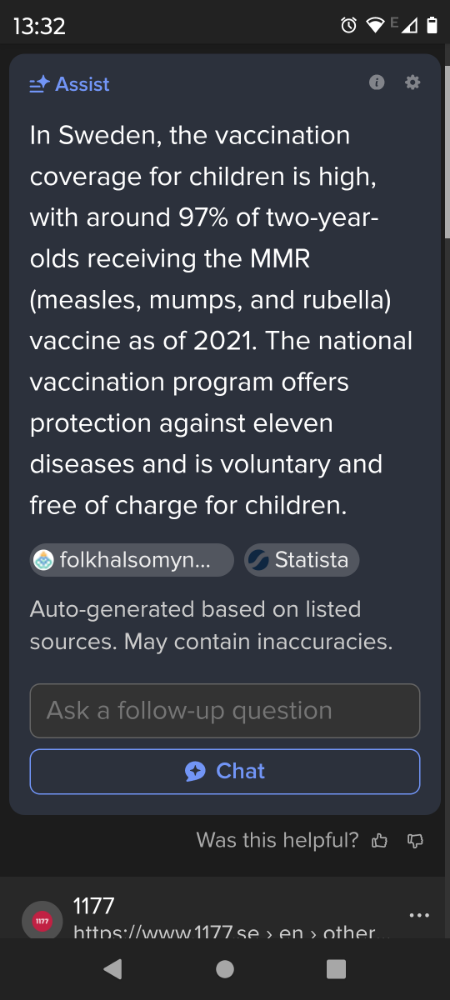This screenshot has width=450, height=1000.
Task: Tap Android home navigation button
Action: tap(225, 969)
